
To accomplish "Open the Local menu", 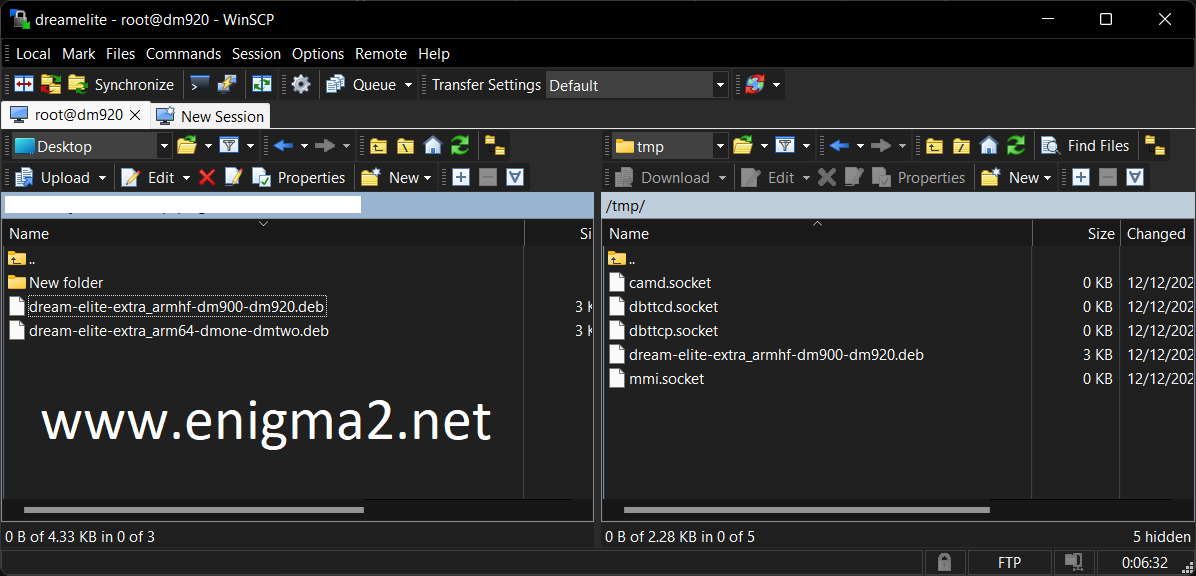I will 33,54.
